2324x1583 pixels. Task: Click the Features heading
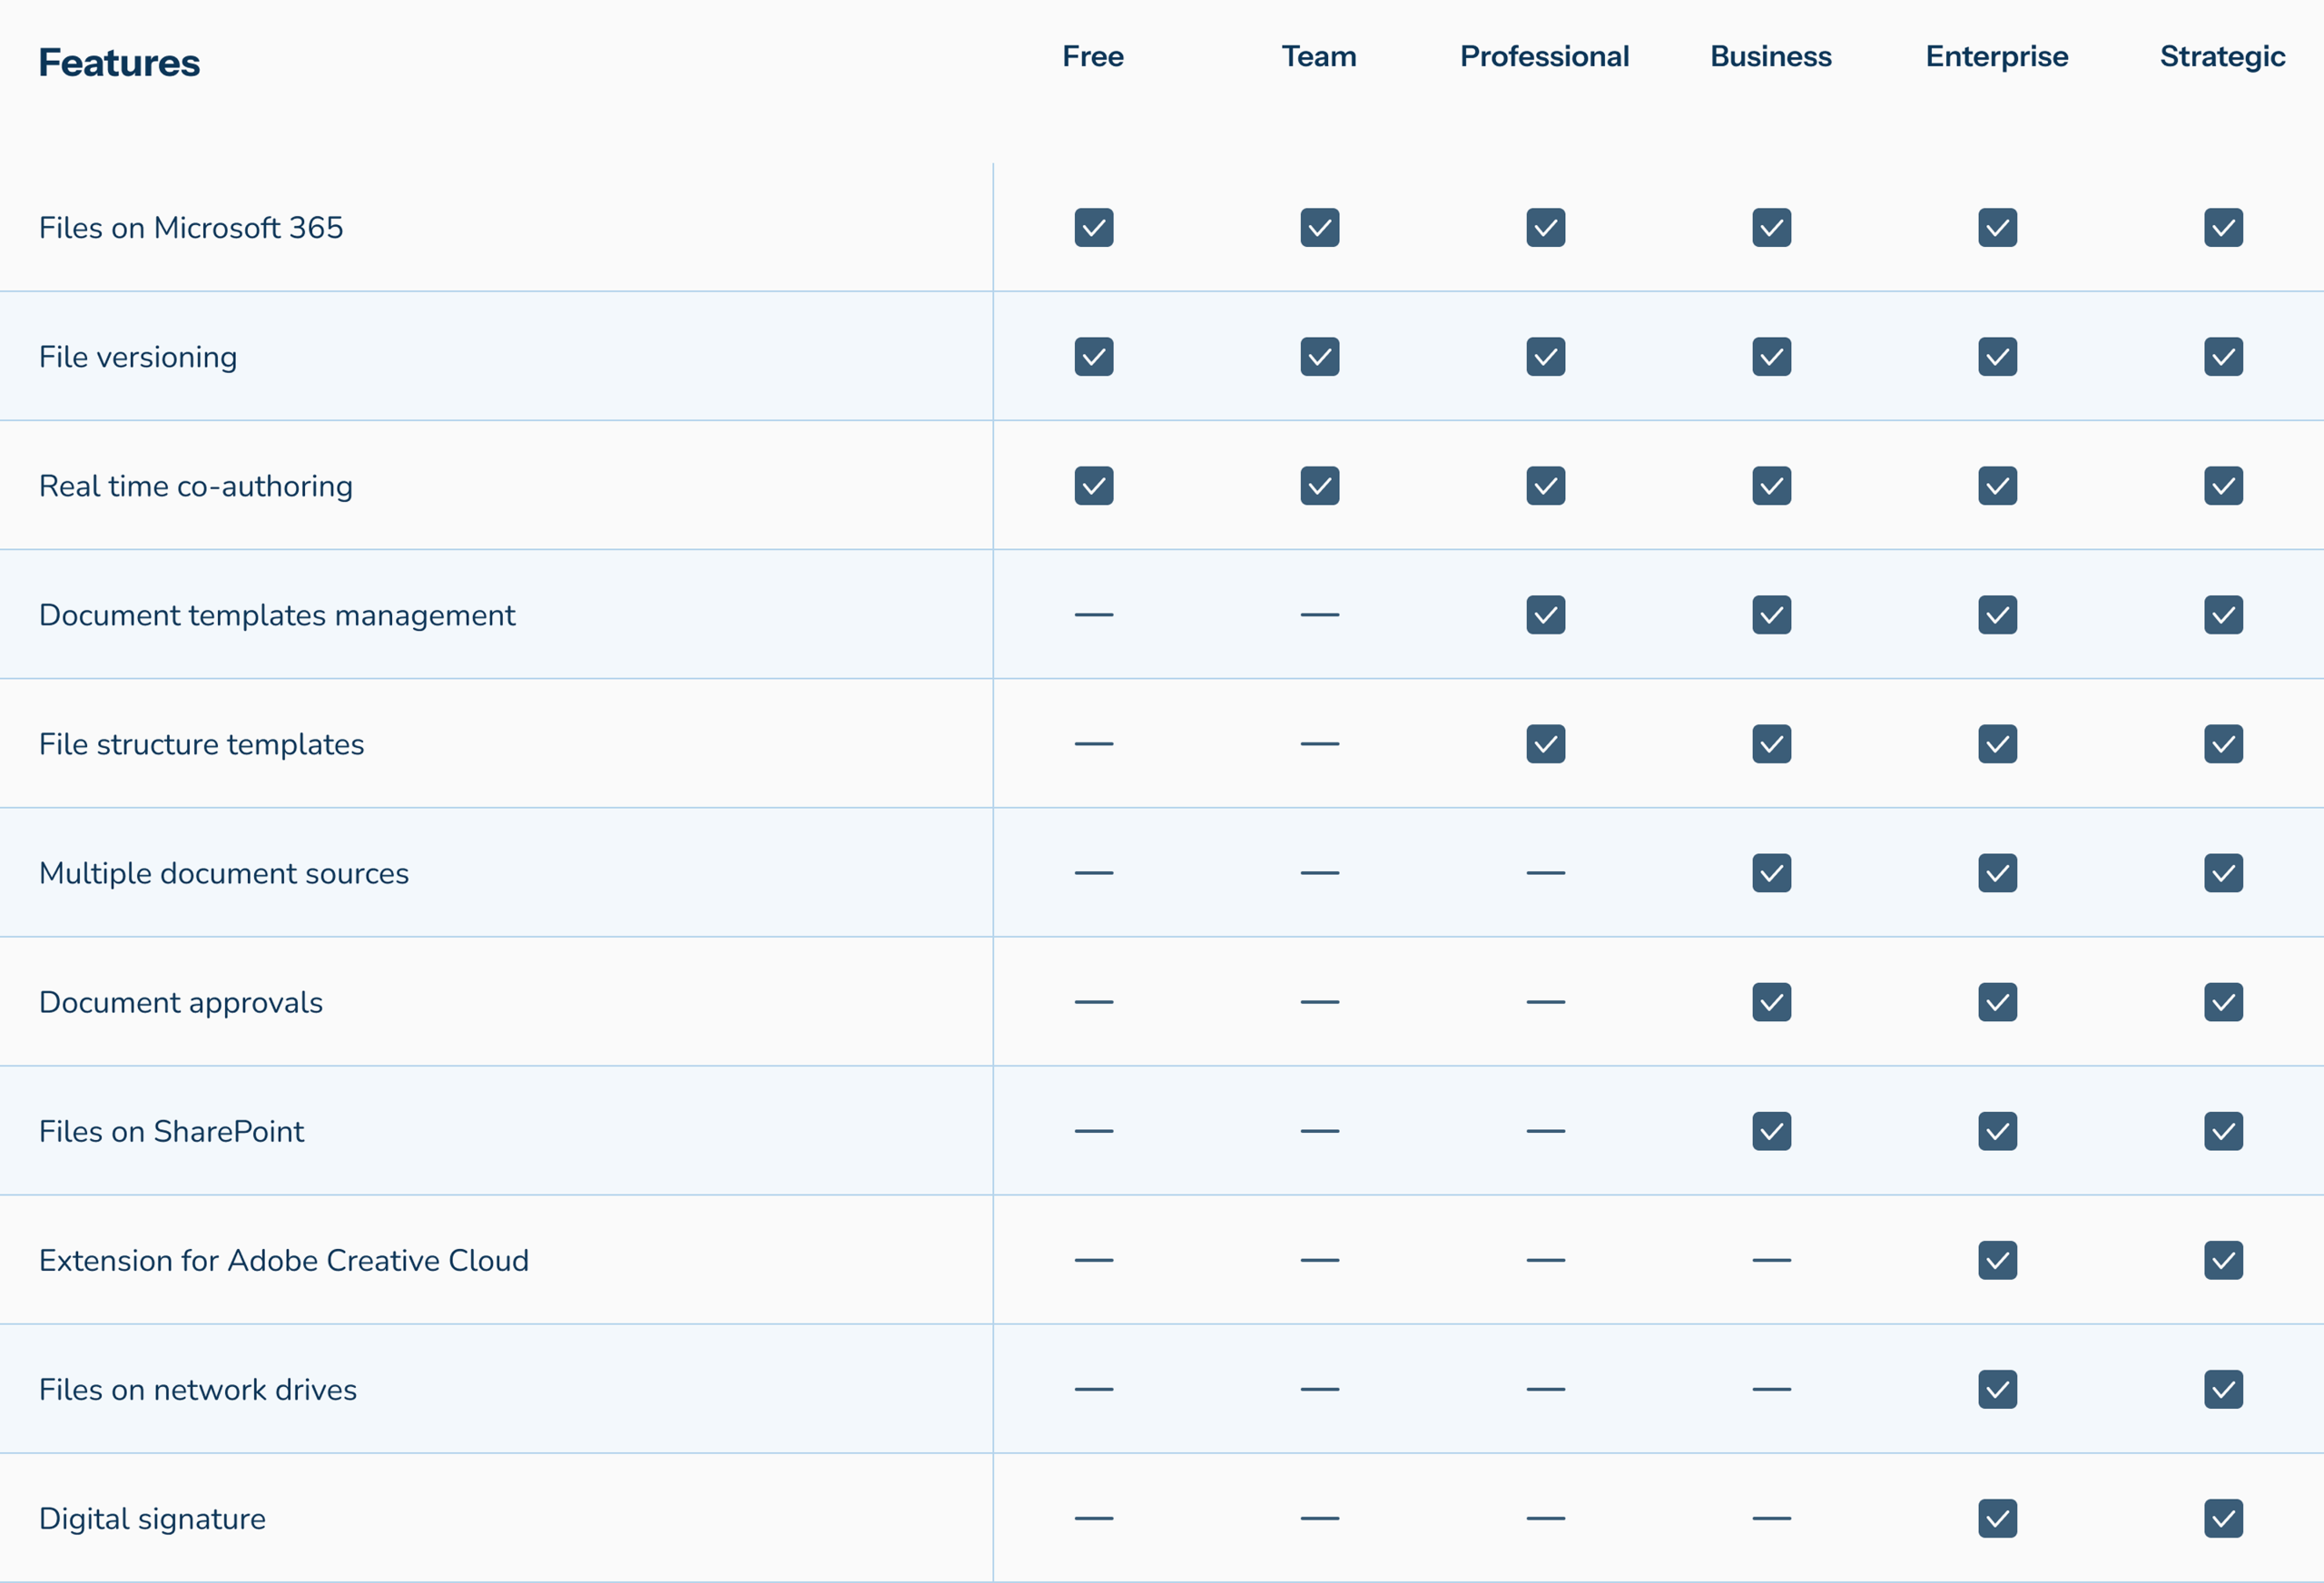click(120, 63)
